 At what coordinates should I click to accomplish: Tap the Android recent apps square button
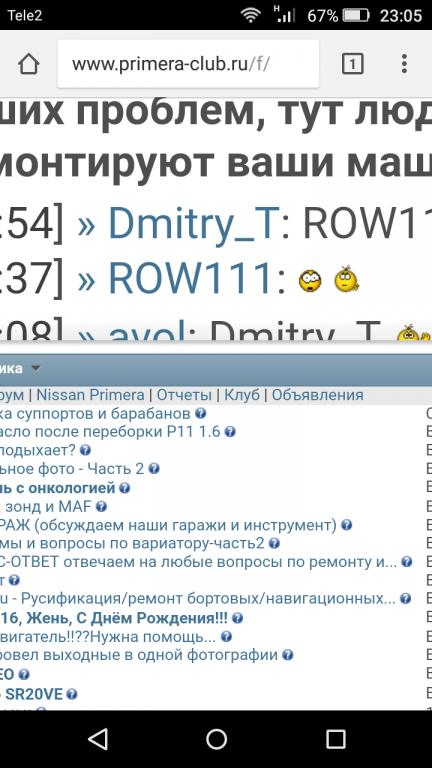pos(336,739)
